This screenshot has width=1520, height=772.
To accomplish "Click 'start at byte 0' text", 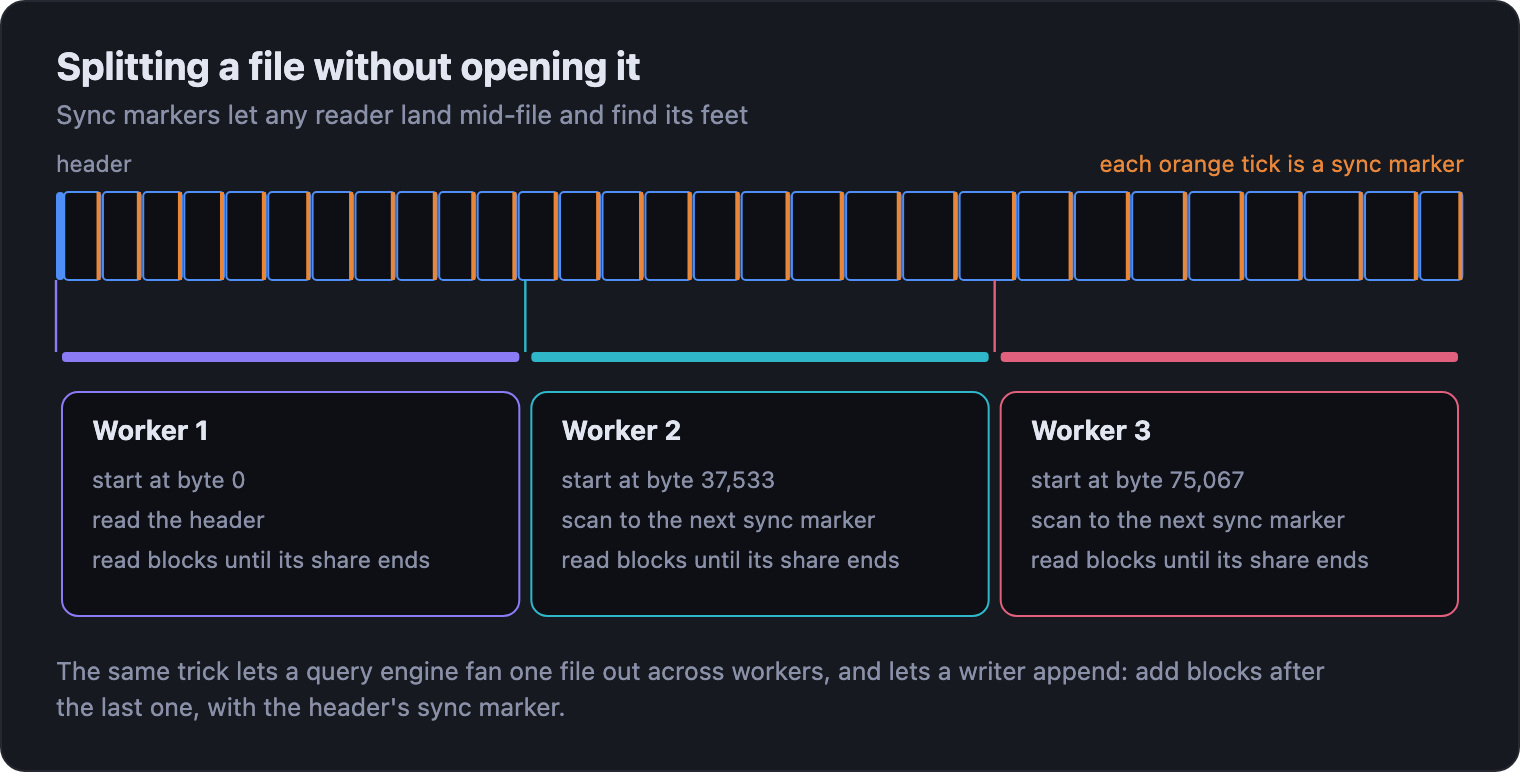I will (x=168, y=480).
